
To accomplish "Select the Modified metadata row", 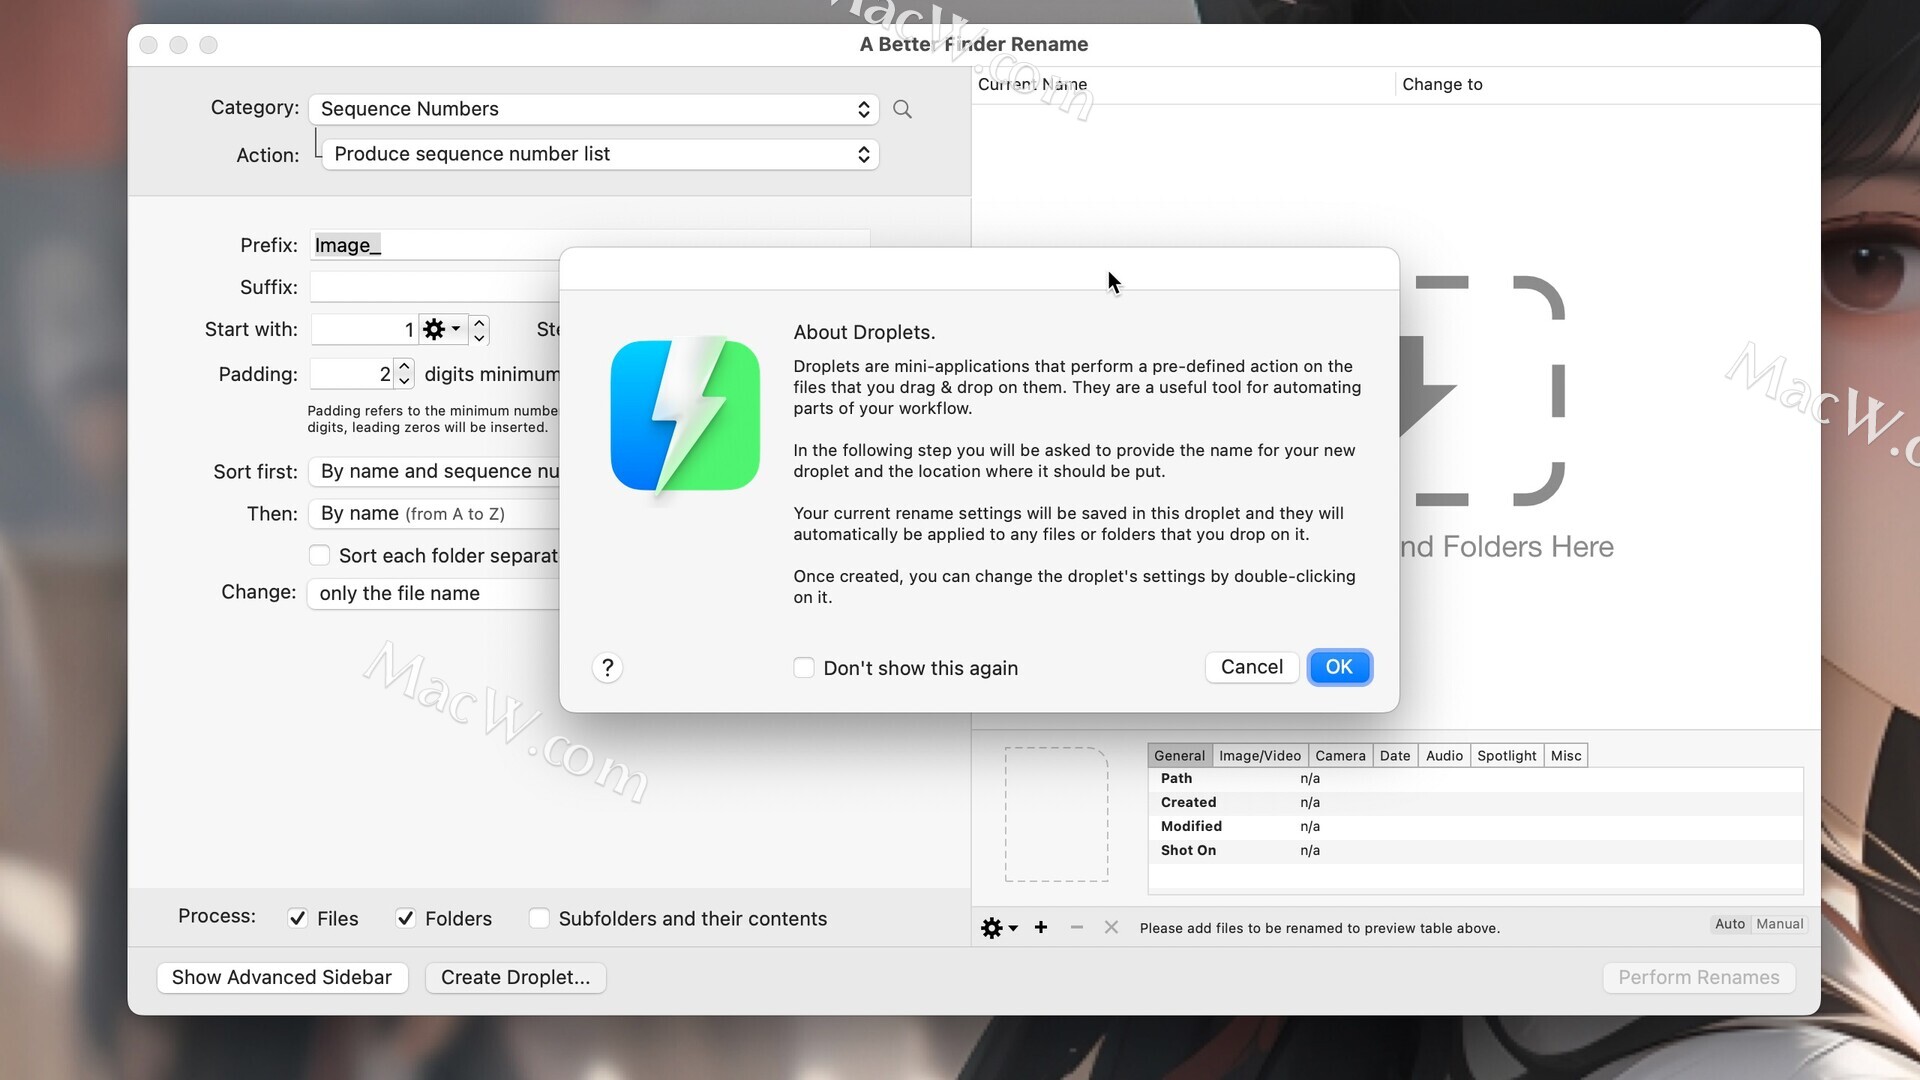I will pyautogui.click(x=1476, y=827).
